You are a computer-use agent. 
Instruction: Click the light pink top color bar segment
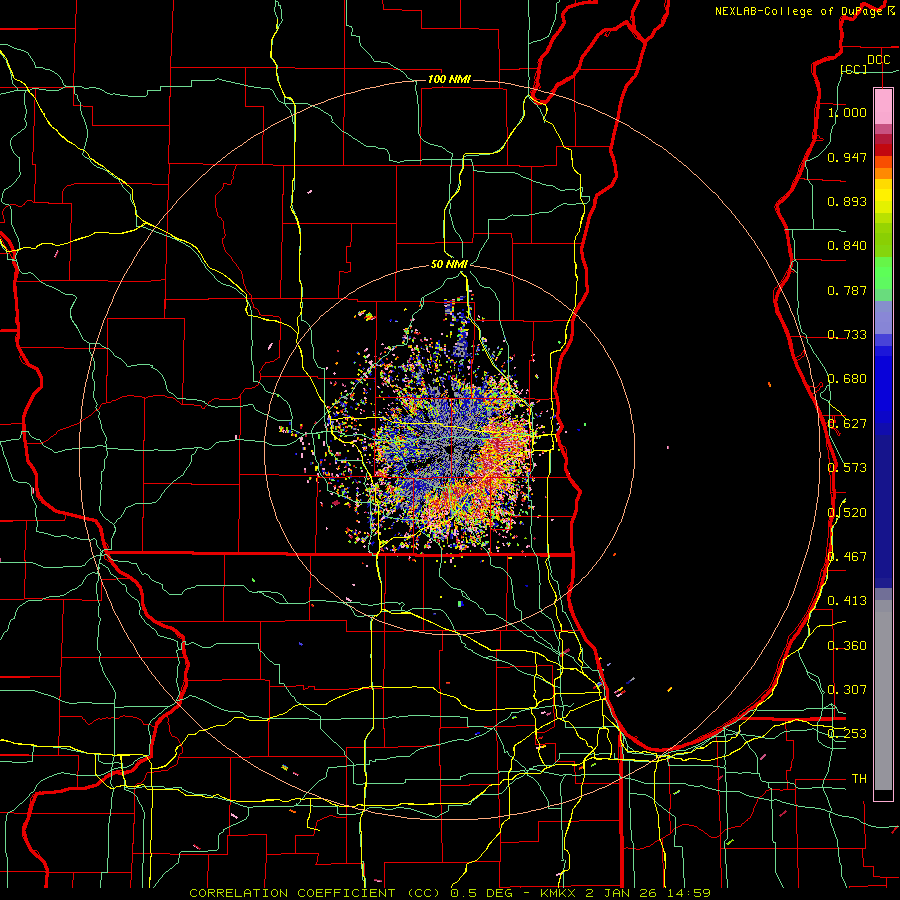point(883,106)
